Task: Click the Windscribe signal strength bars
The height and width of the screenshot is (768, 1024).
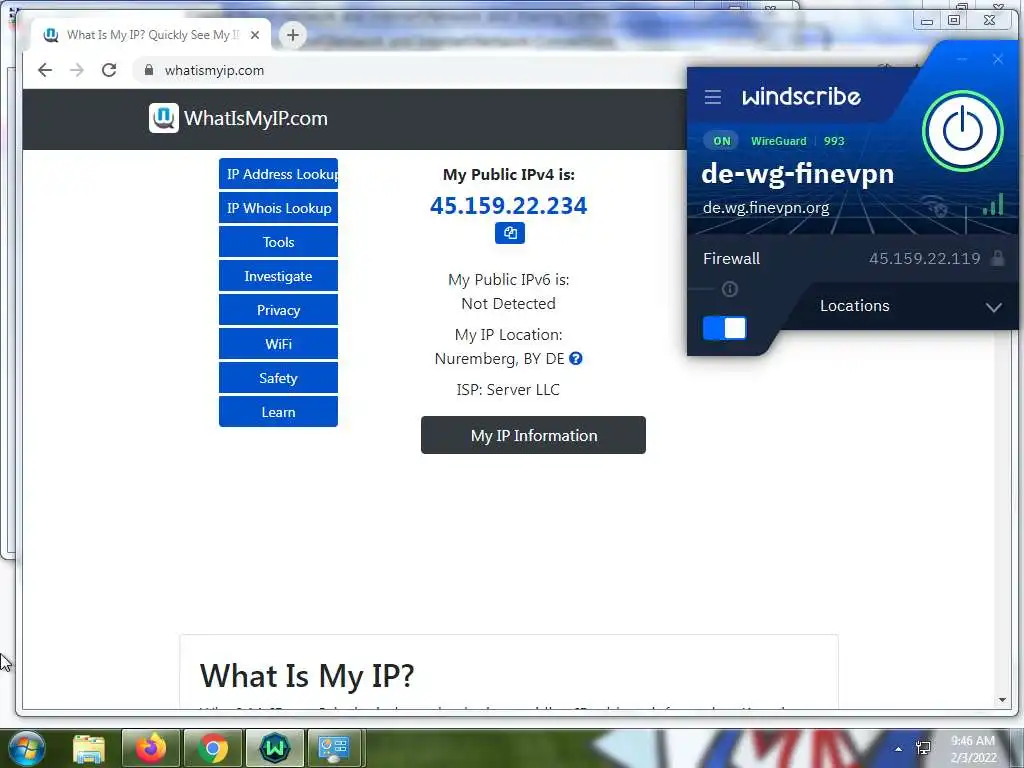Action: pos(993,204)
